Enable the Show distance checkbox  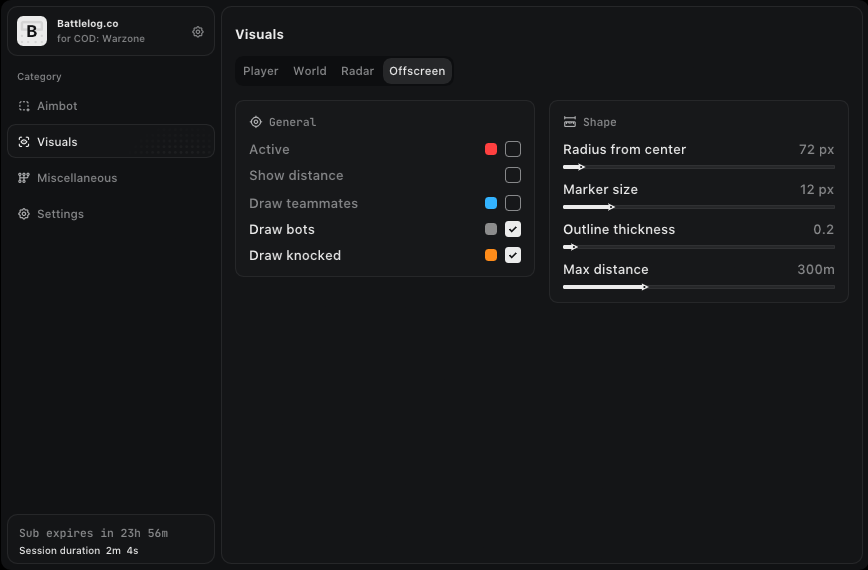(x=513, y=175)
